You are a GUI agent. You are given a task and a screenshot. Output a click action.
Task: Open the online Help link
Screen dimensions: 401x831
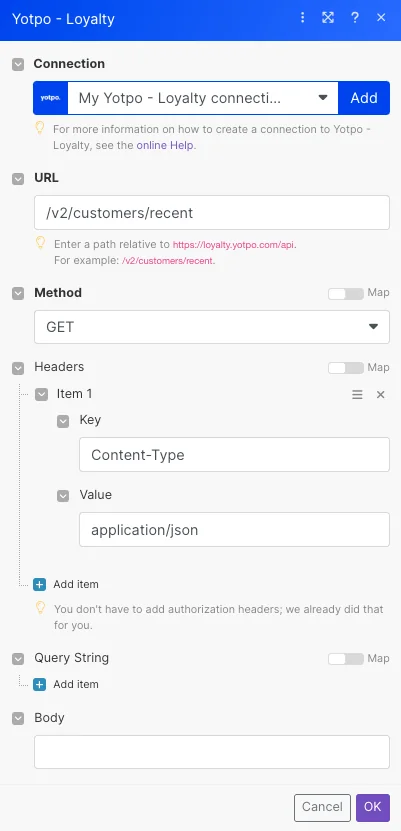(x=165, y=145)
